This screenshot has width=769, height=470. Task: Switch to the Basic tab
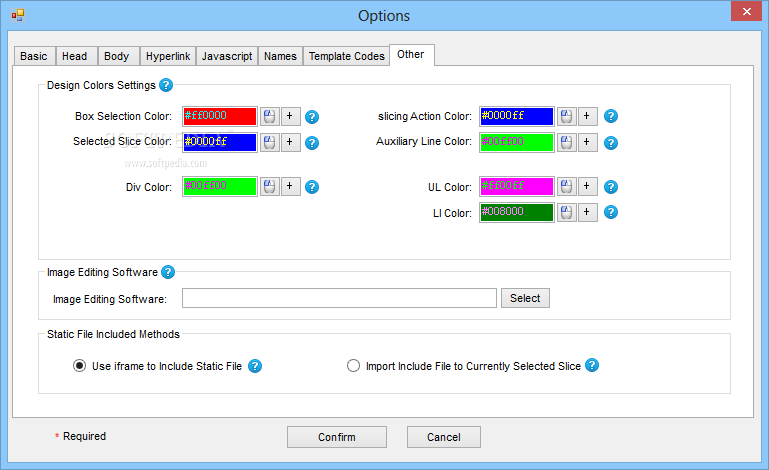click(x=34, y=56)
